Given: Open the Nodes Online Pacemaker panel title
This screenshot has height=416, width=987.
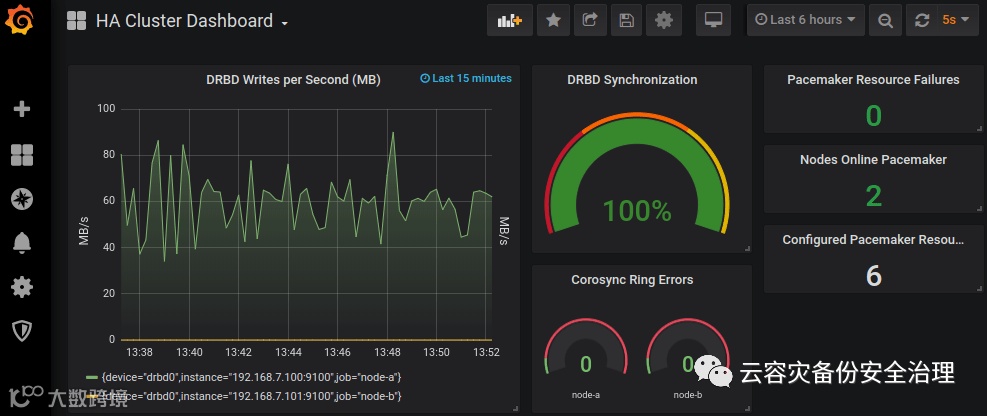Looking at the screenshot, I should click(873, 160).
